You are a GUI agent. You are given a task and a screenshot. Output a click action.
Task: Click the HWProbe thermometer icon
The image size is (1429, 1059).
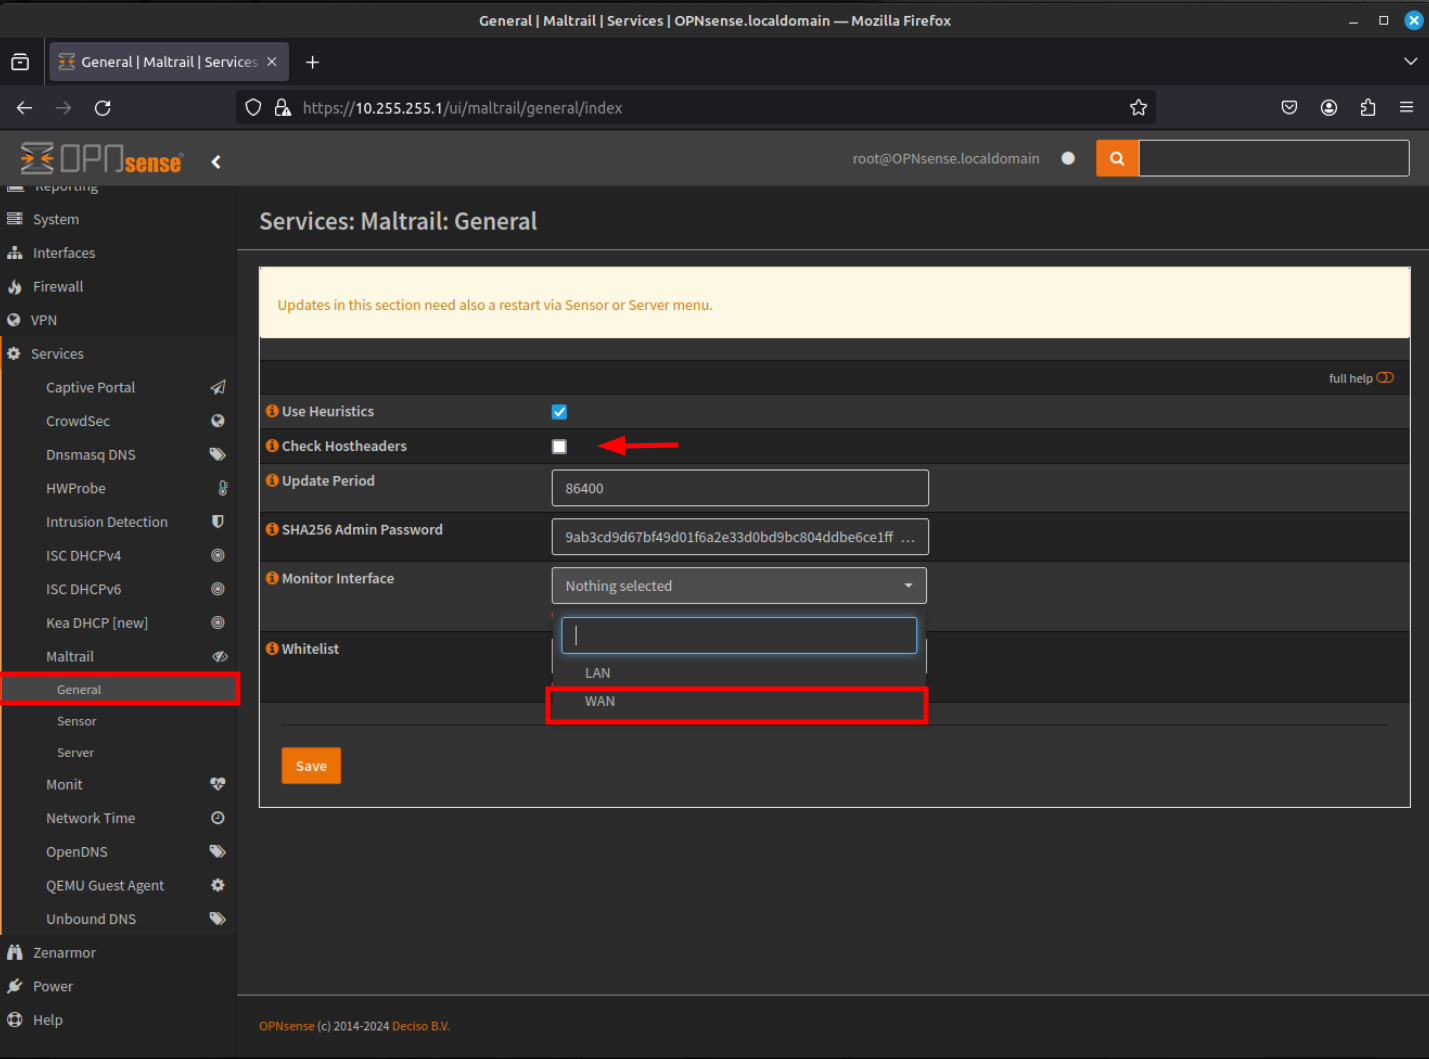point(223,488)
